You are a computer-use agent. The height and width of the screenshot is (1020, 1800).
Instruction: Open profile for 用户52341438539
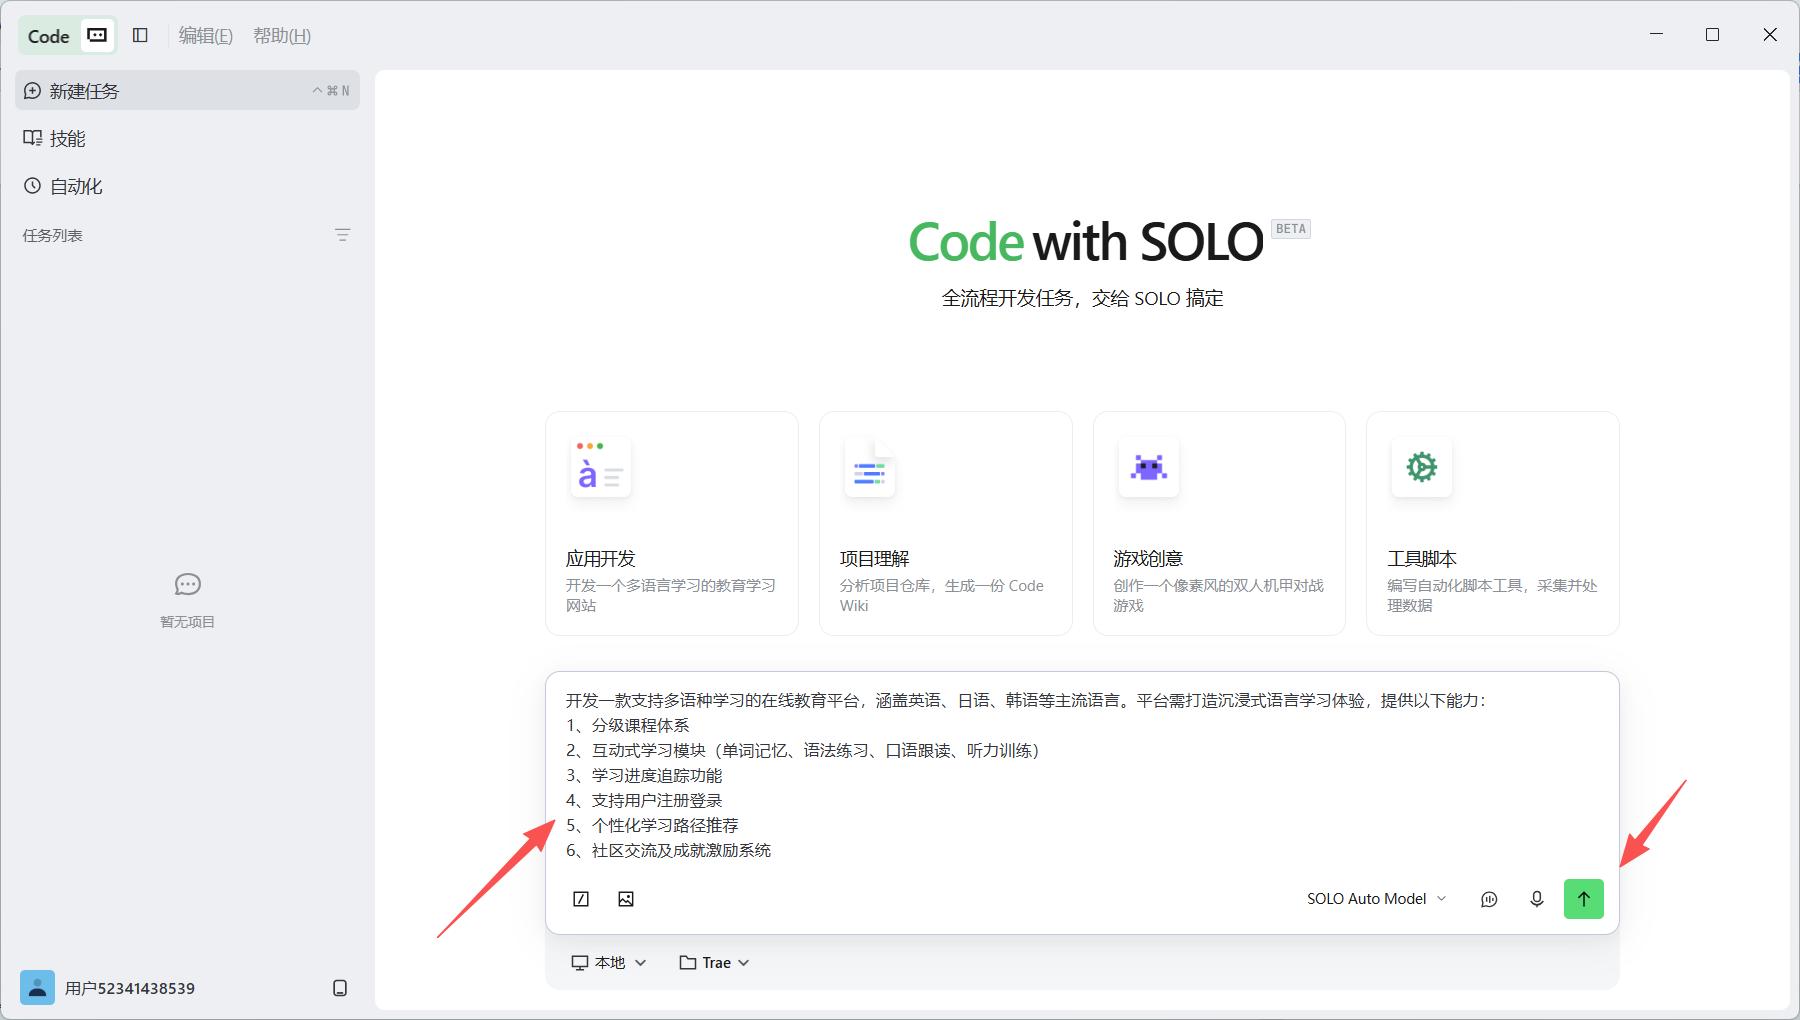click(130, 988)
